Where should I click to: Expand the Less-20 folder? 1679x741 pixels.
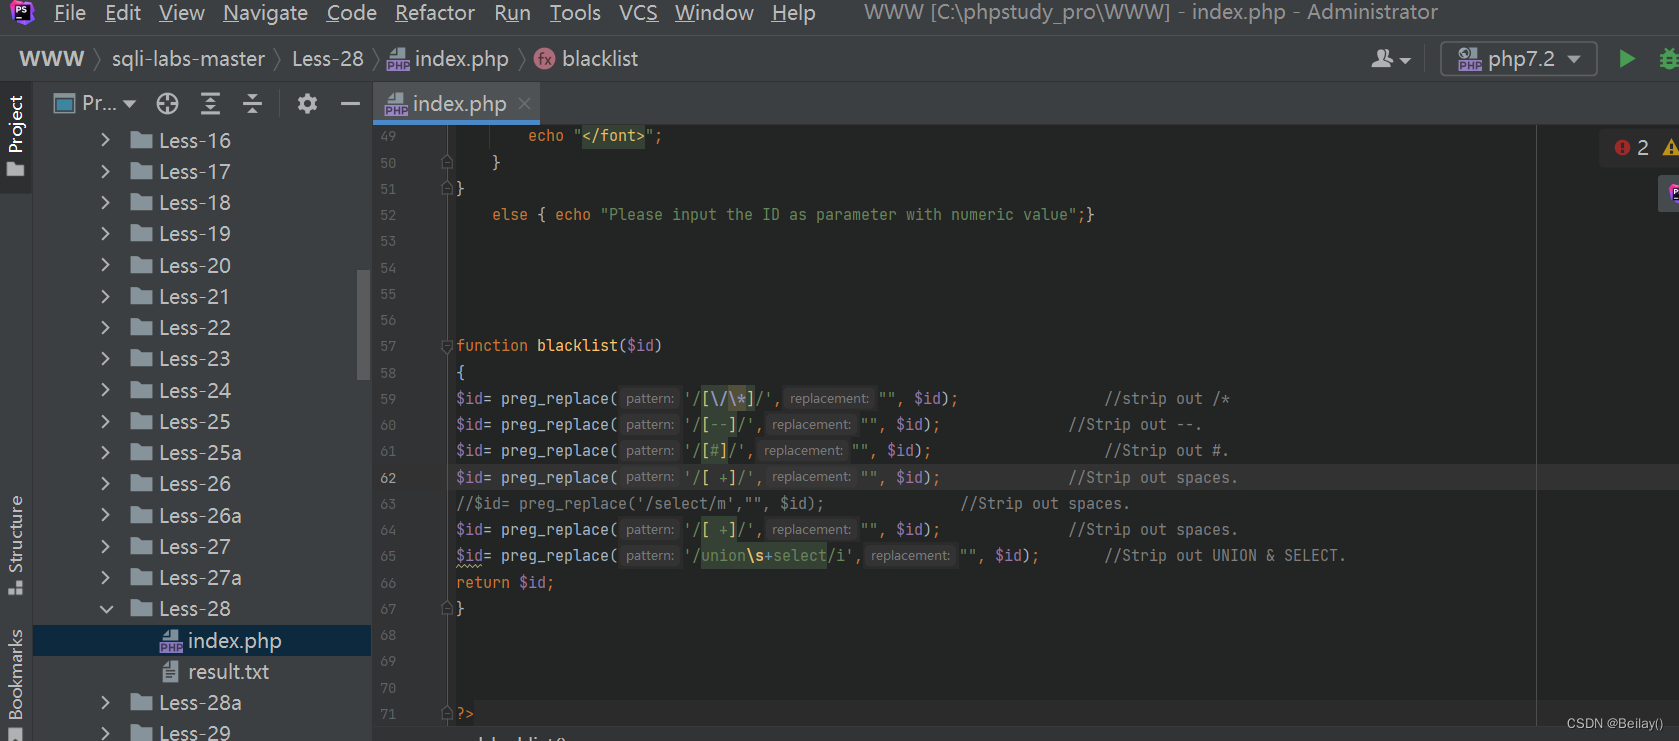pyautogui.click(x=106, y=266)
